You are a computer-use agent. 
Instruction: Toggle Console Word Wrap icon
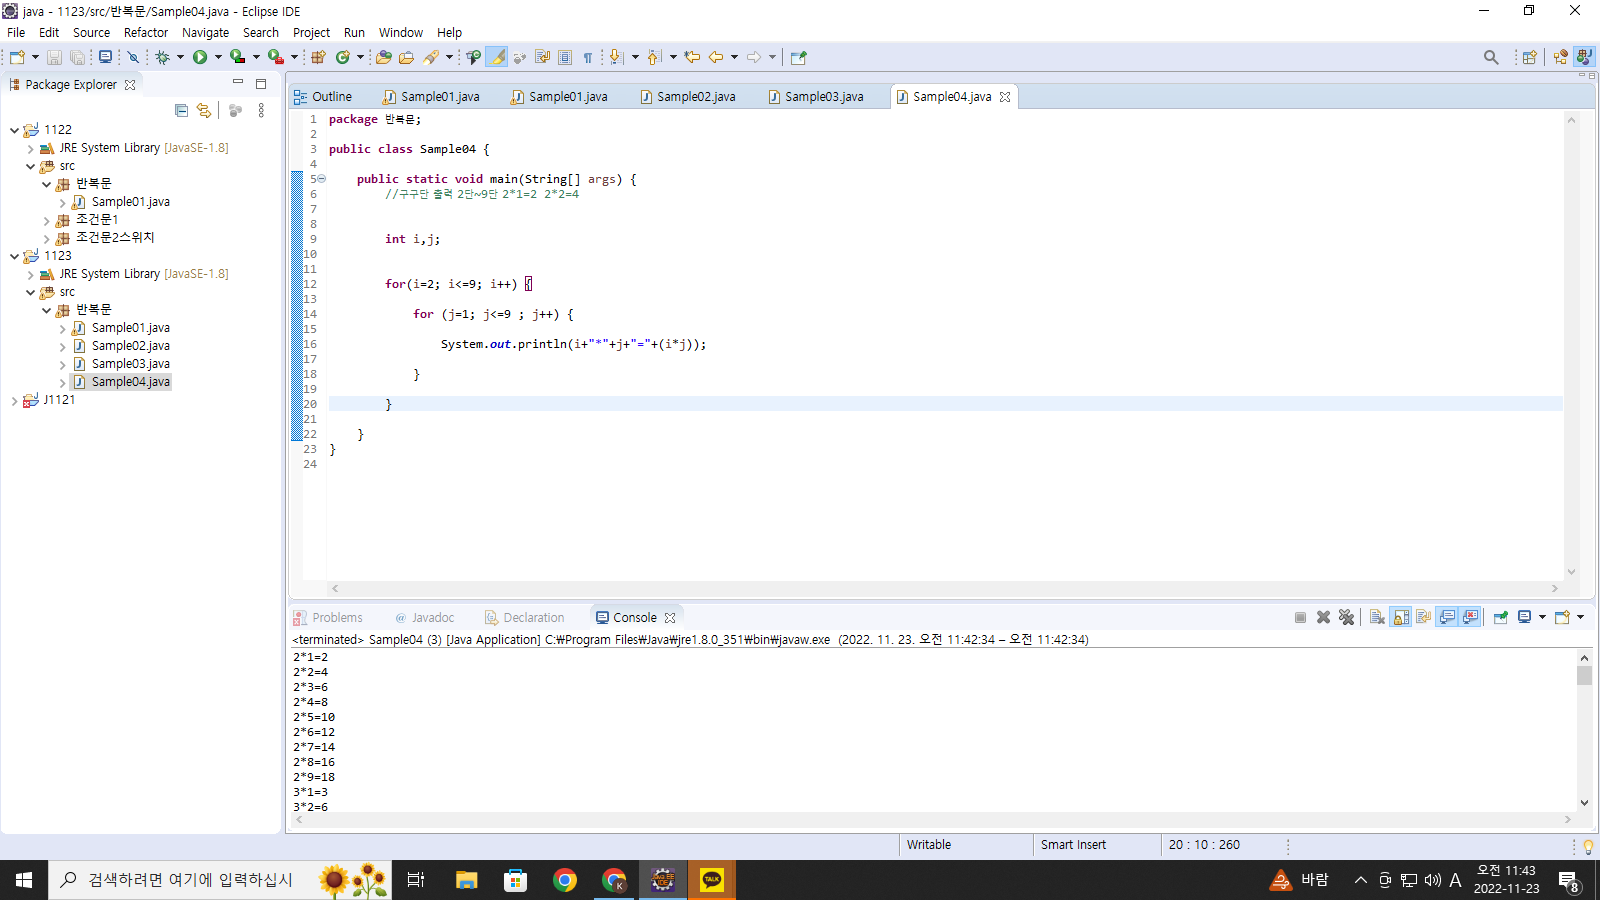click(x=1423, y=617)
